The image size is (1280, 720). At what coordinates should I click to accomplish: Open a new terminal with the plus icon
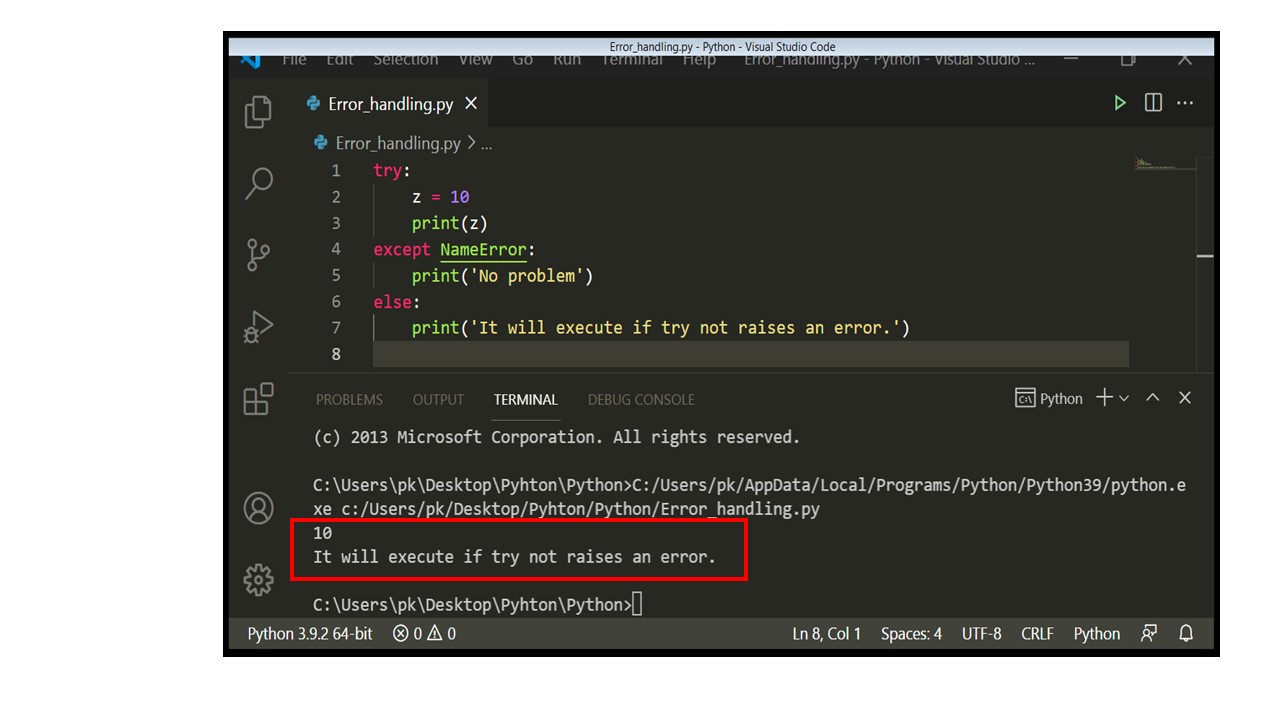(1106, 397)
